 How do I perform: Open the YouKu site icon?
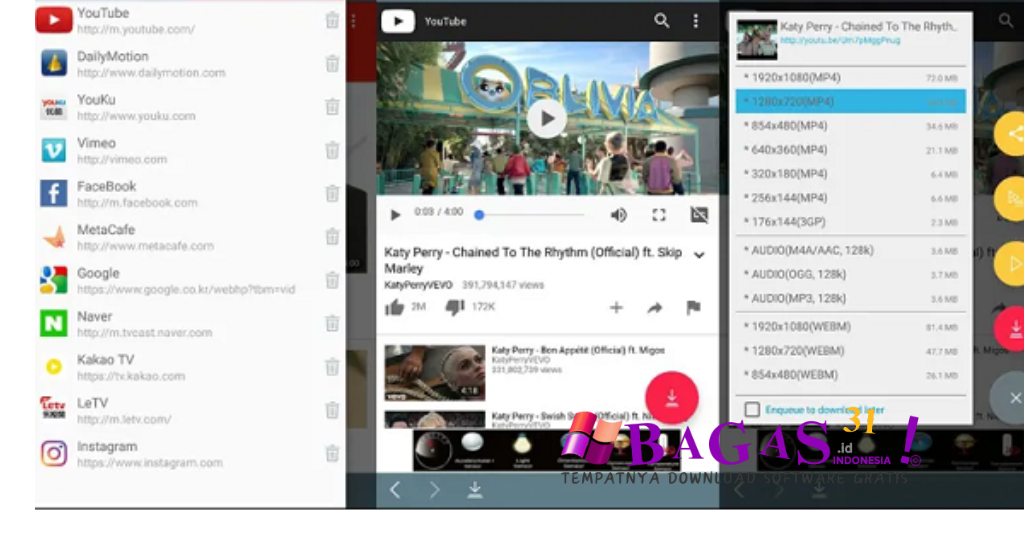(x=54, y=107)
